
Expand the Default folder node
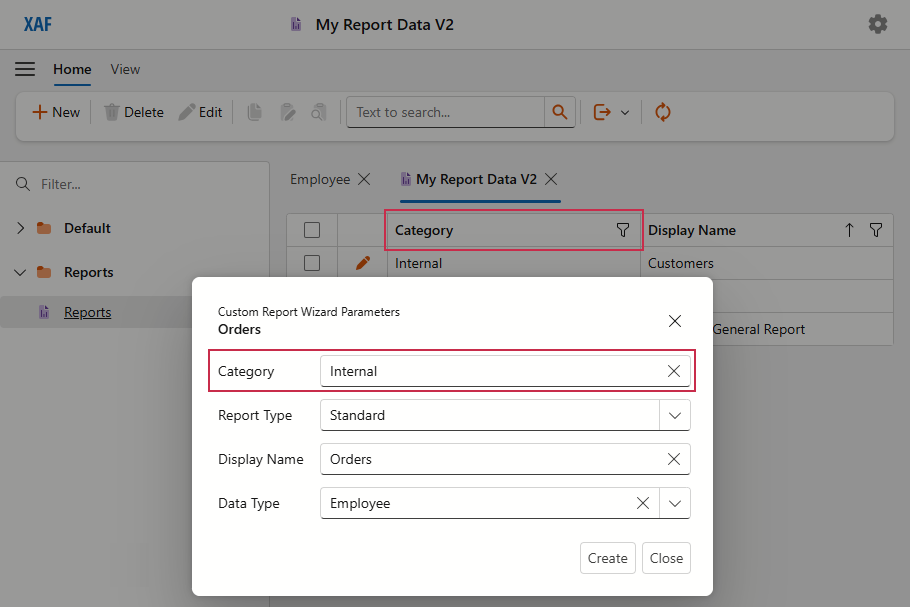click(x=21, y=228)
